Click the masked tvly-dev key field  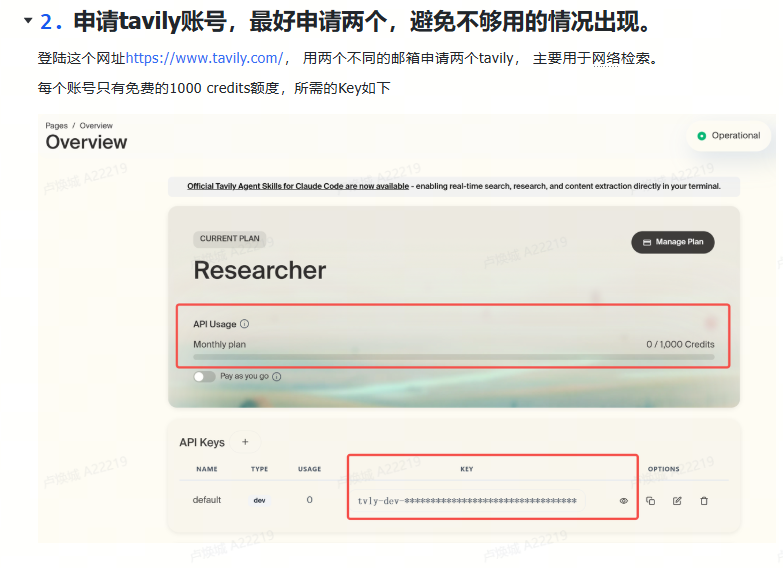pyautogui.click(x=467, y=501)
